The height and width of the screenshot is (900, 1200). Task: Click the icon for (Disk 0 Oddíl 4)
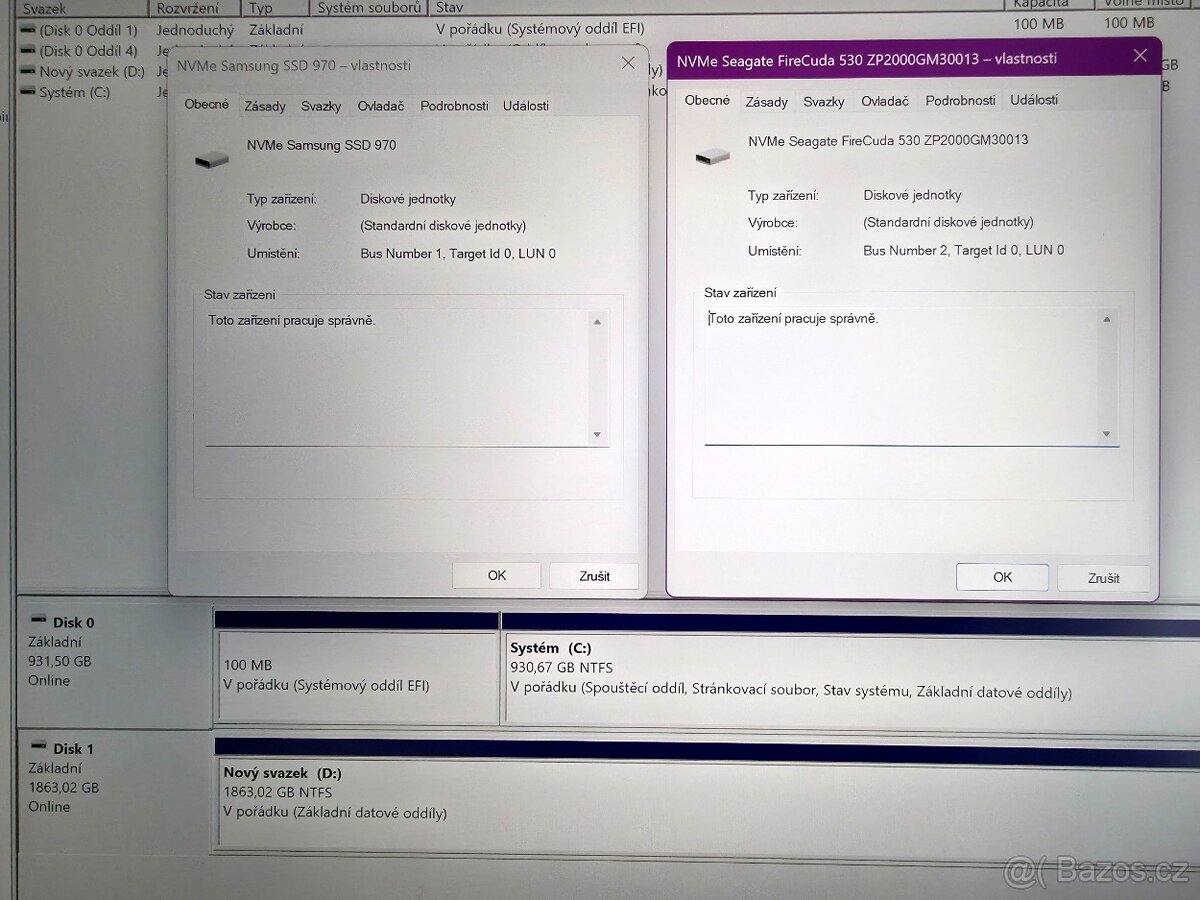[x=26, y=50]
